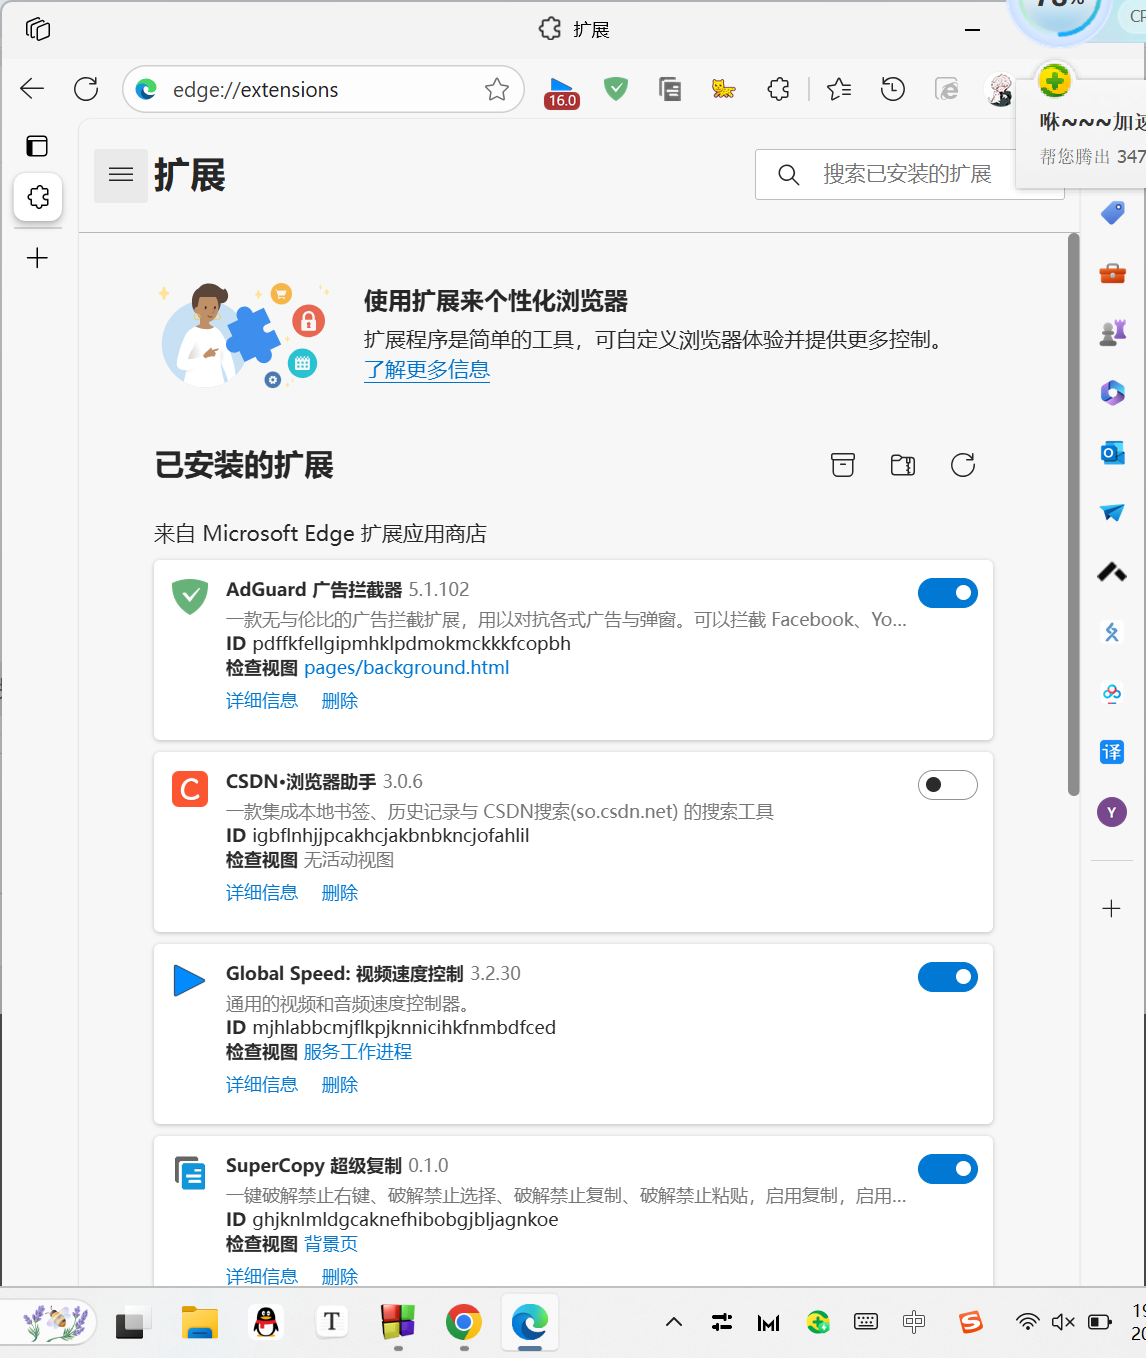The height and width of the screenshot is (1358, 1146).
Task: Open the Global Speed toolbar extension icon
Action: pyautogui.click(x=561, y=91)
